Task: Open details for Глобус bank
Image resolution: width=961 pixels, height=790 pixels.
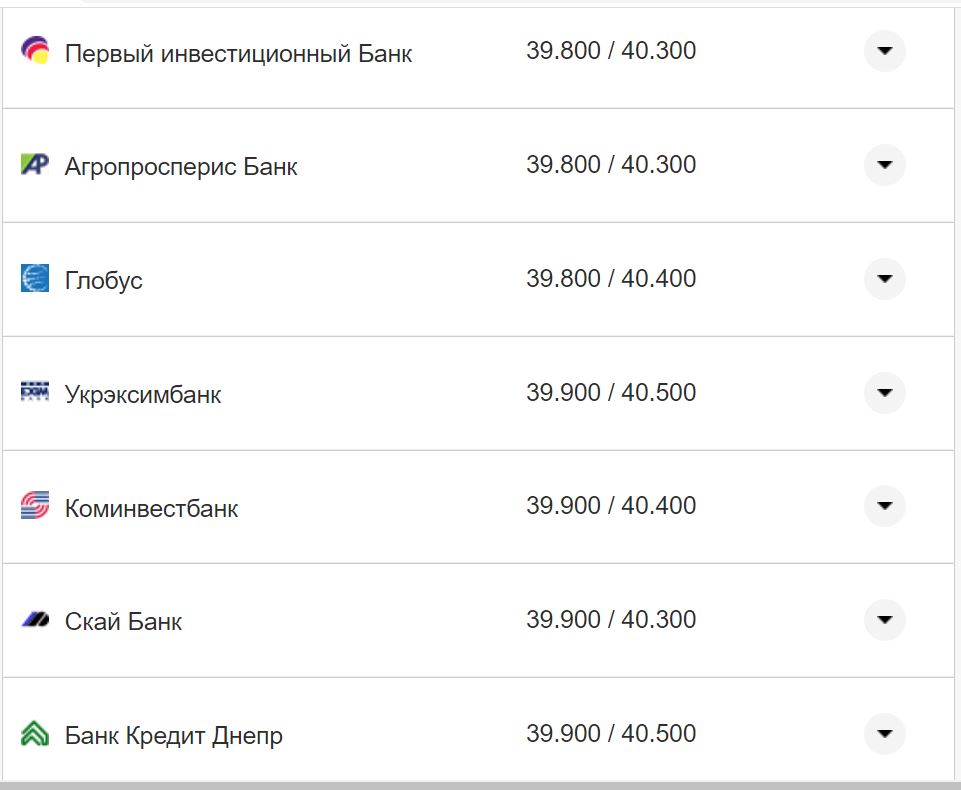Action: [884, 278]
